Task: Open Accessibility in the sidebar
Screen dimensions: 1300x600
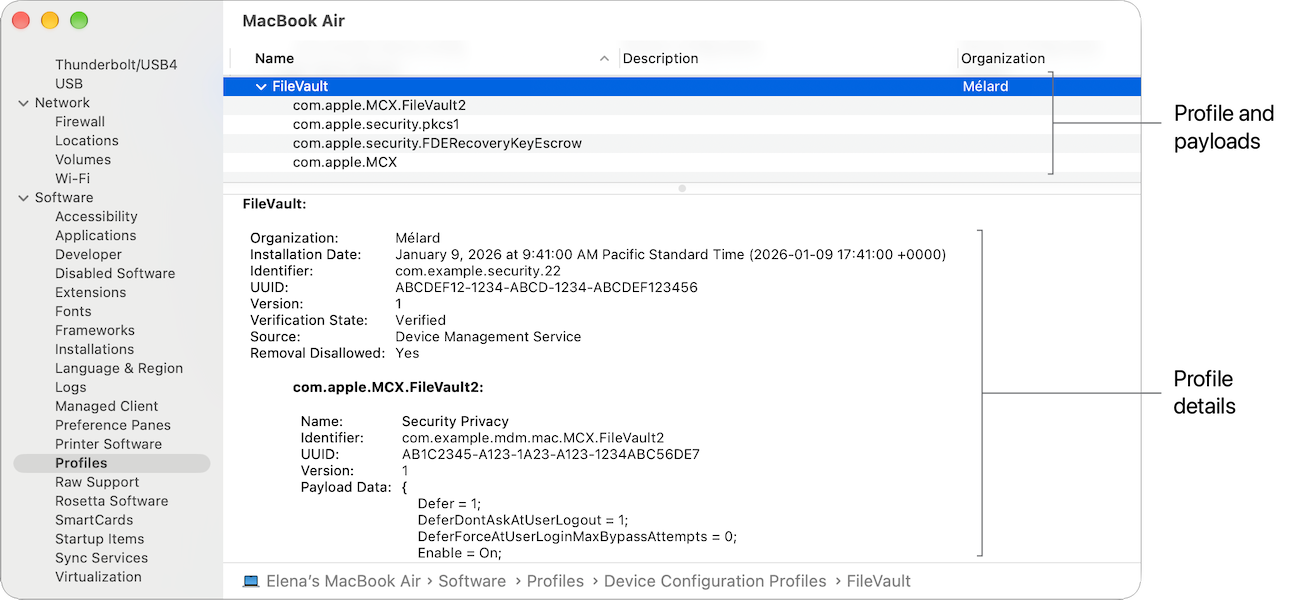Action: [96, 217]
